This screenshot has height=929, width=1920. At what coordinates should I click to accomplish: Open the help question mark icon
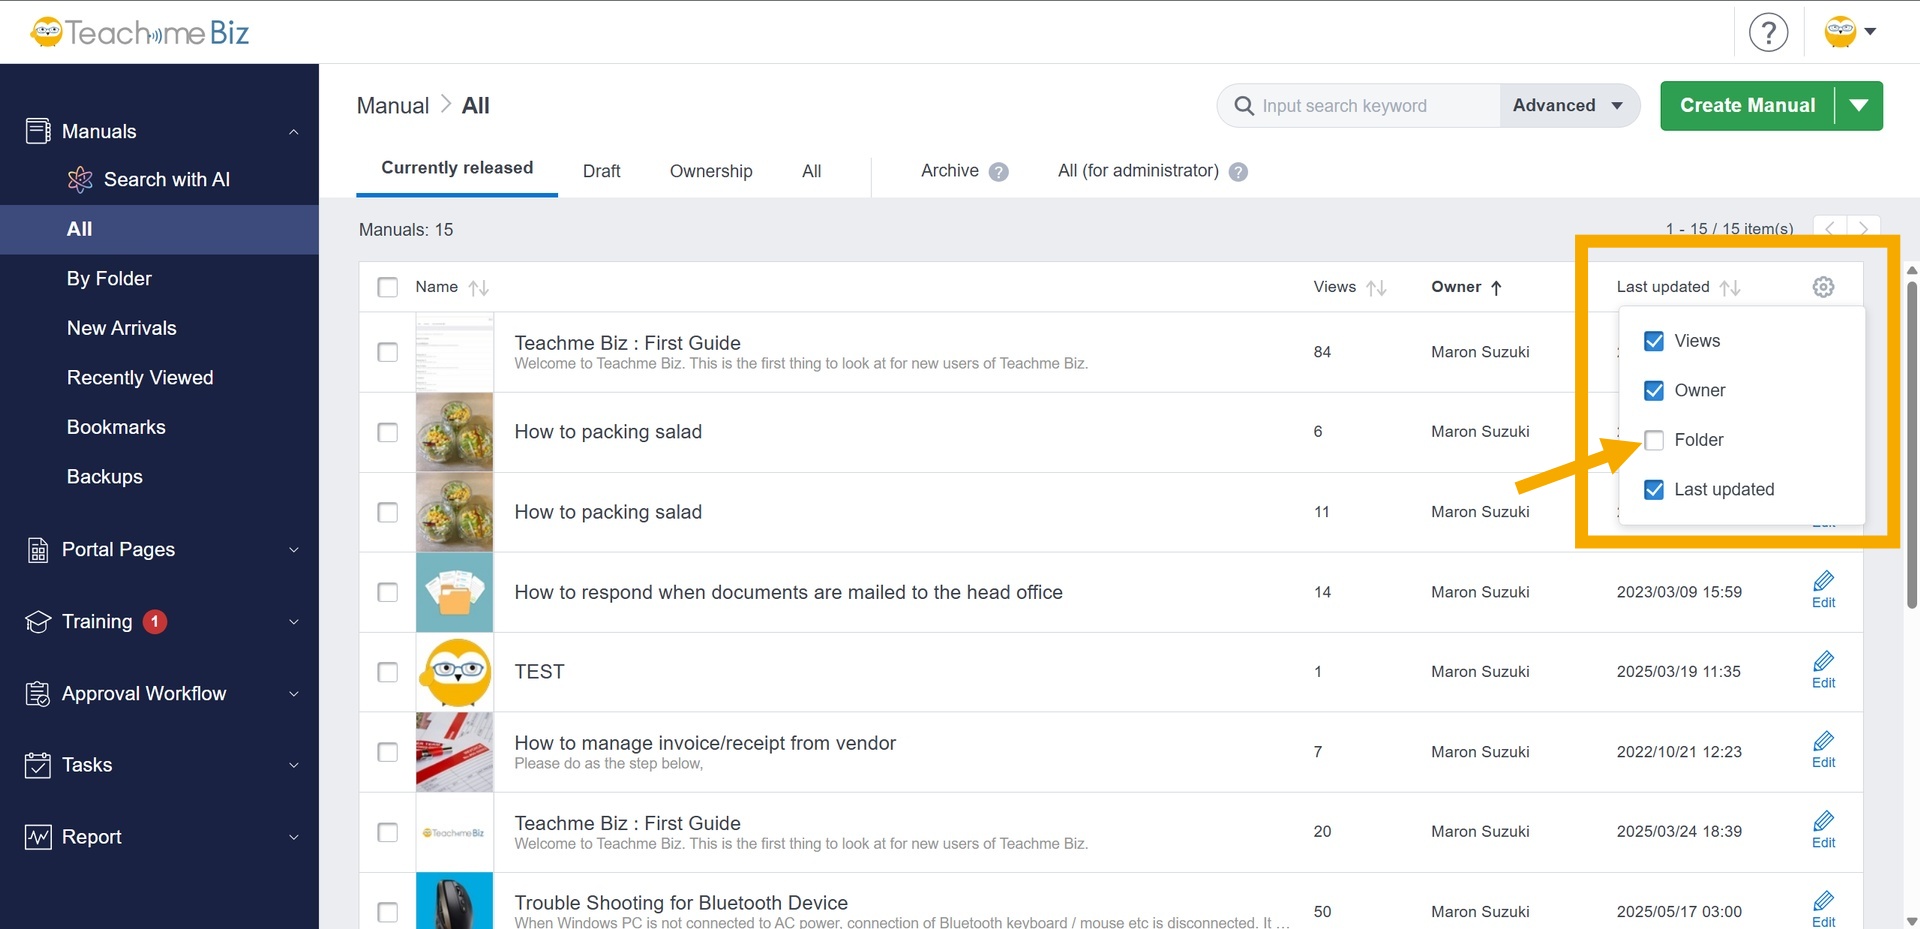[x=1768, y=32]
